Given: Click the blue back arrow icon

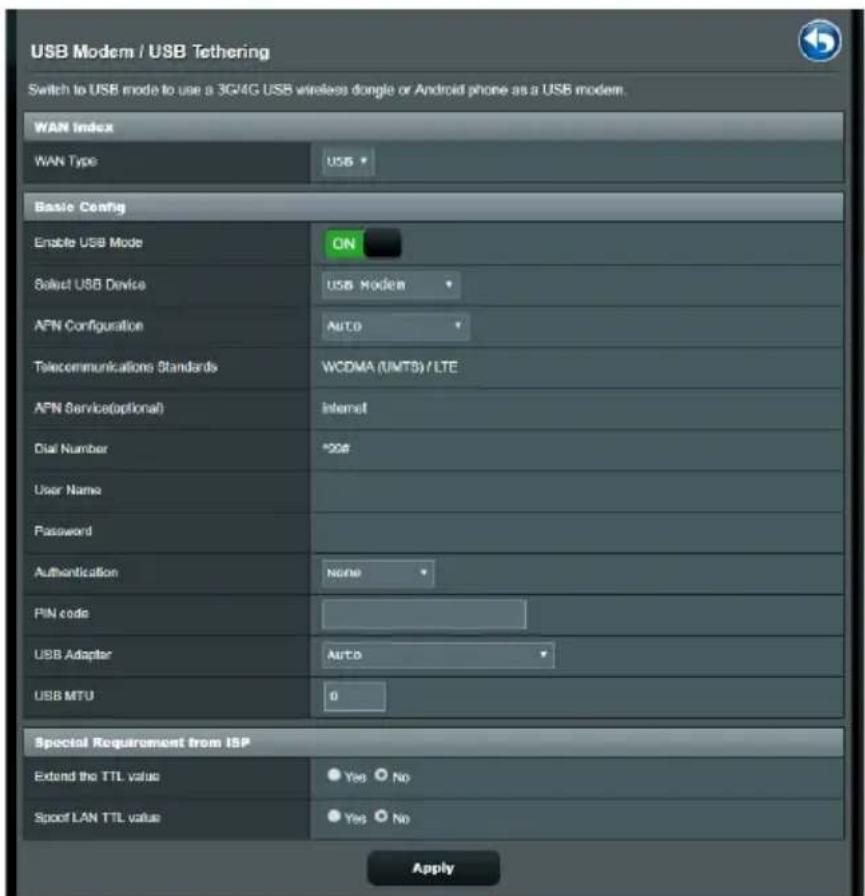Looking at the screenshot, I should (819, 41).
